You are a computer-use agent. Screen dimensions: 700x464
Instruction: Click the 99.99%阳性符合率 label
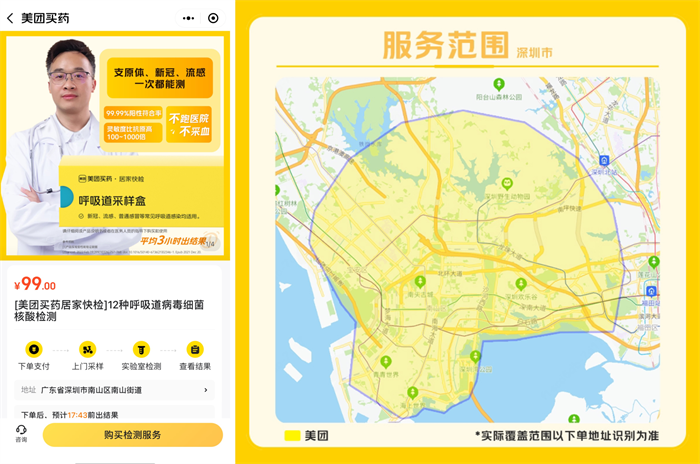pyautogui.click(x=133, y=113)
